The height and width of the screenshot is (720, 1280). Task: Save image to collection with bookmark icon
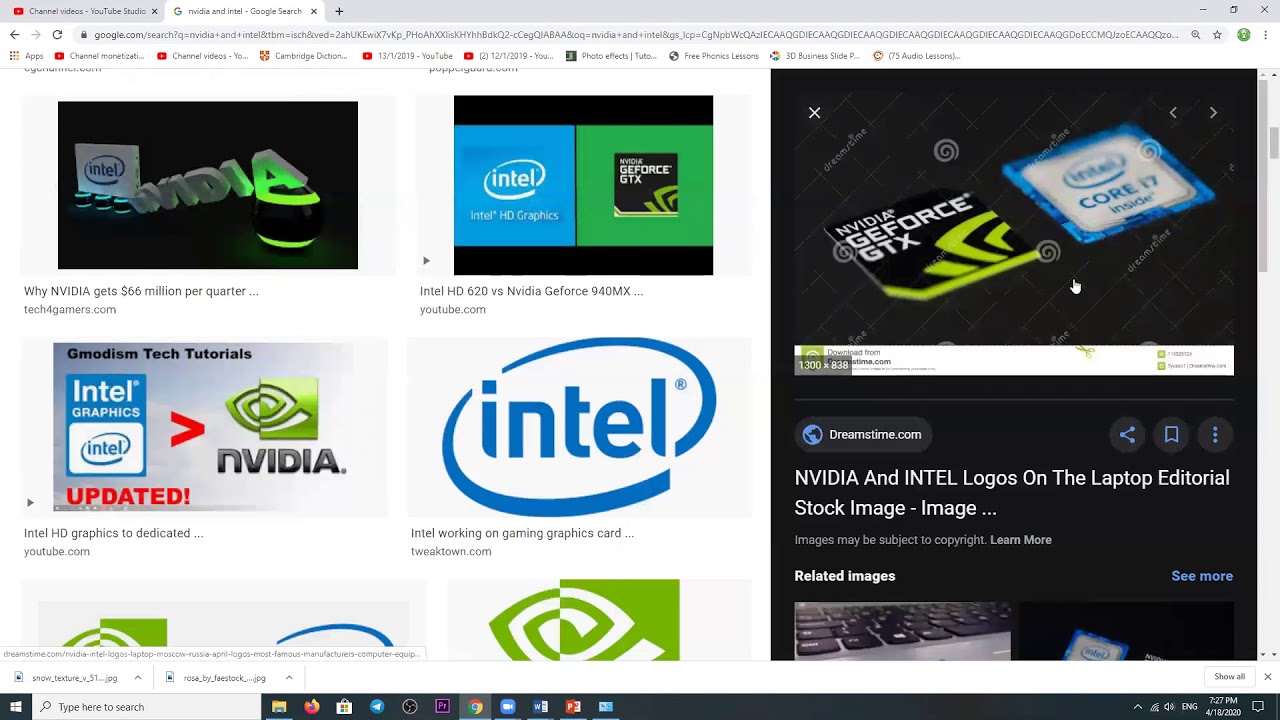tap(1171, 434)
